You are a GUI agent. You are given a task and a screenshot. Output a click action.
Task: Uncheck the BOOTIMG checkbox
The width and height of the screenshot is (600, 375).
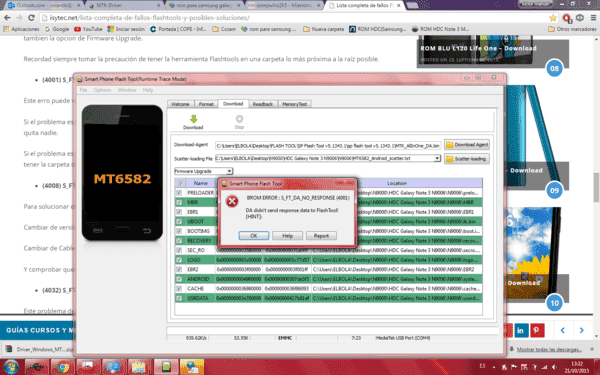[179, 231]
